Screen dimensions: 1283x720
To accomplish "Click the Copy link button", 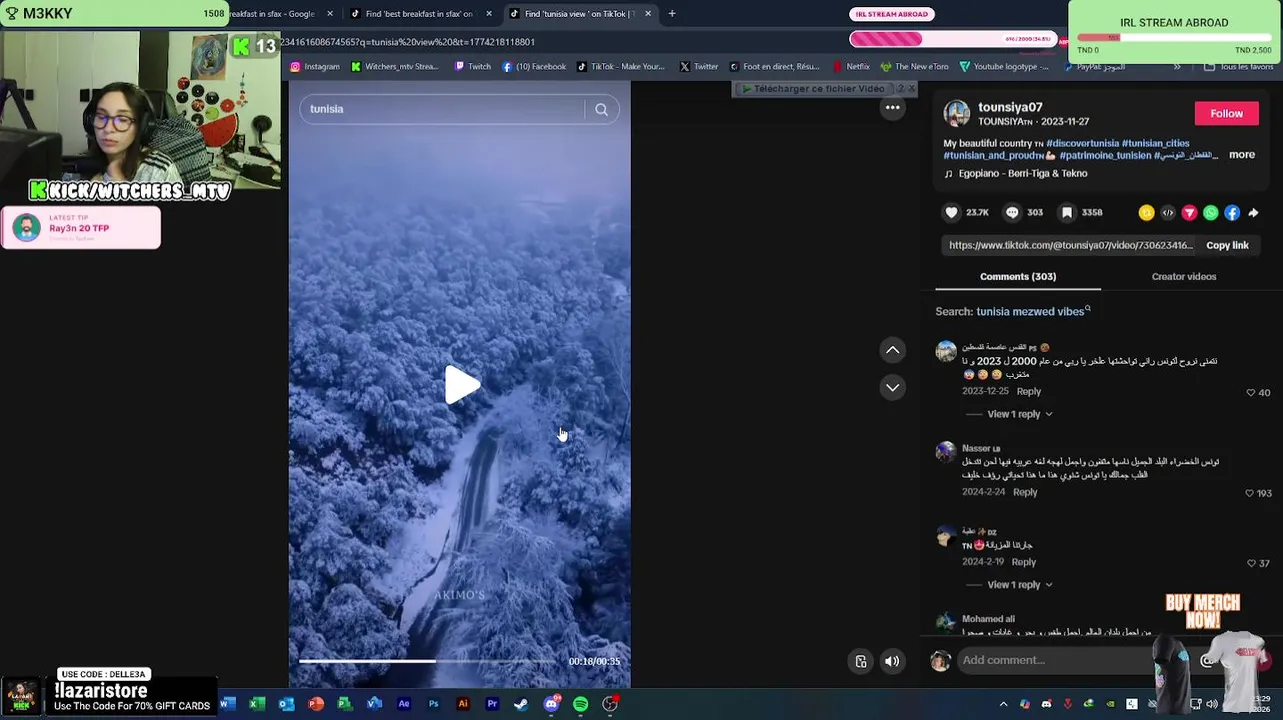I will coord(1227,245).
